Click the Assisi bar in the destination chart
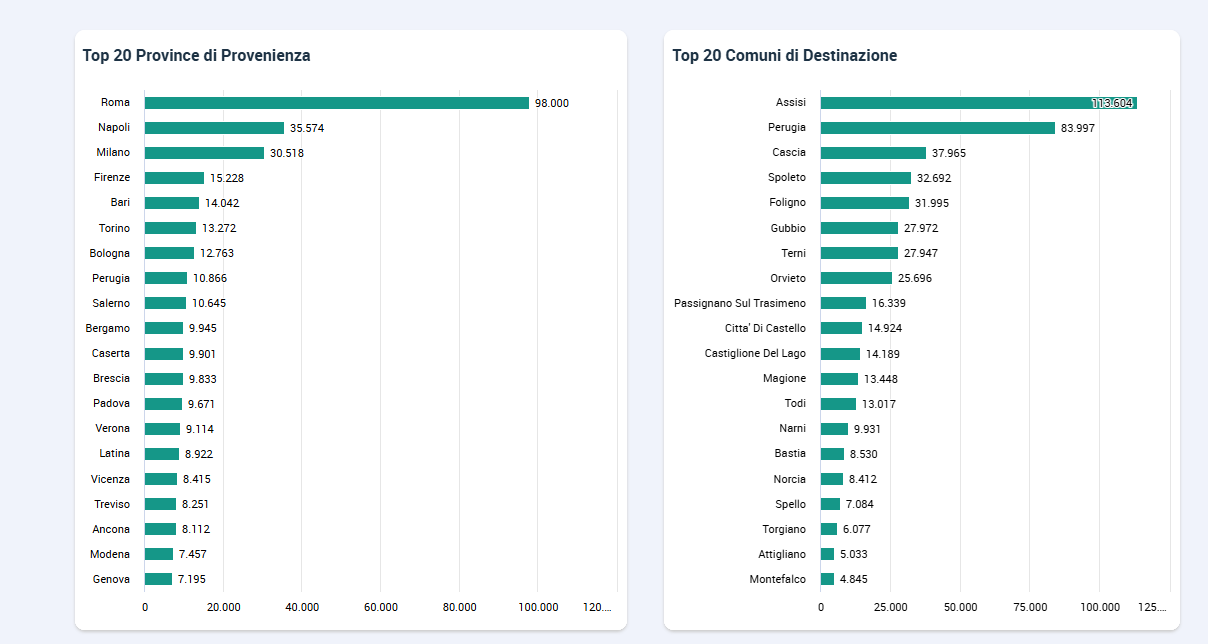The width and height of the screenshot is (1208, 644). [978, 103]
